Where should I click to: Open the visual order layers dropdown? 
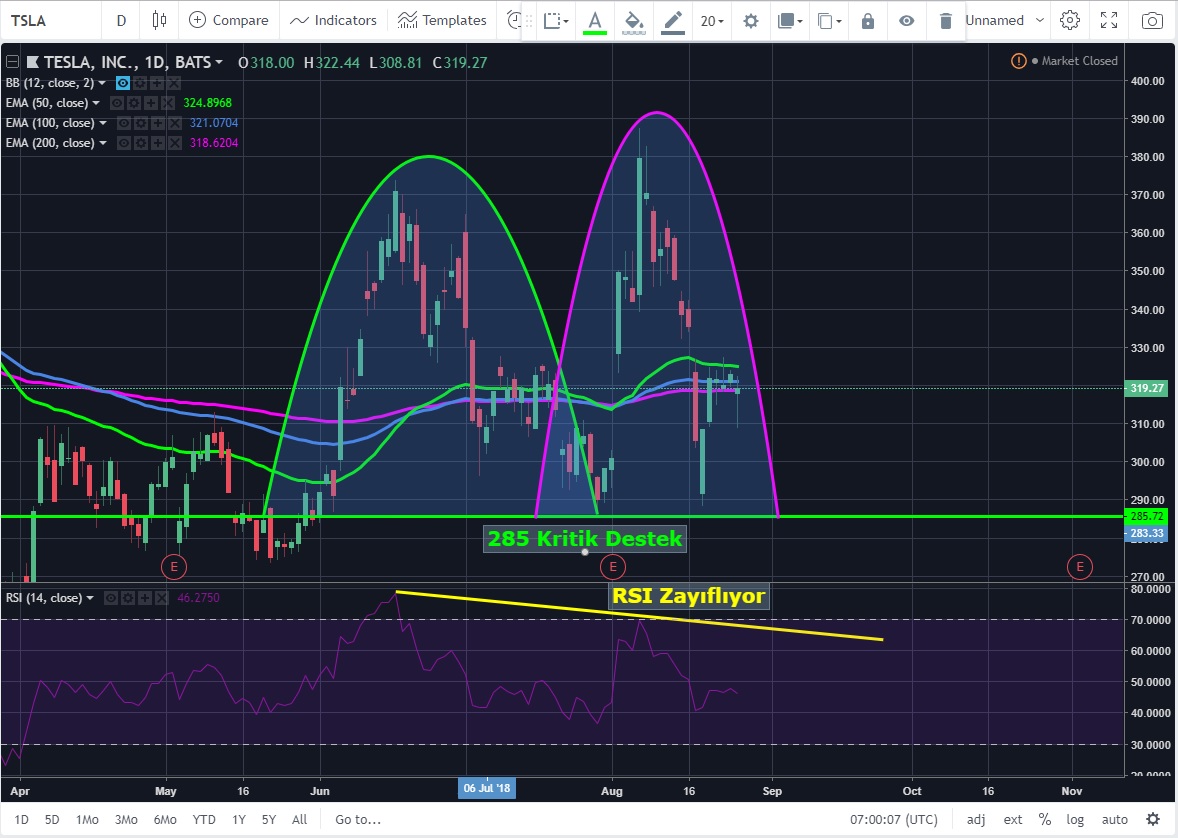(x=790, y=21)
